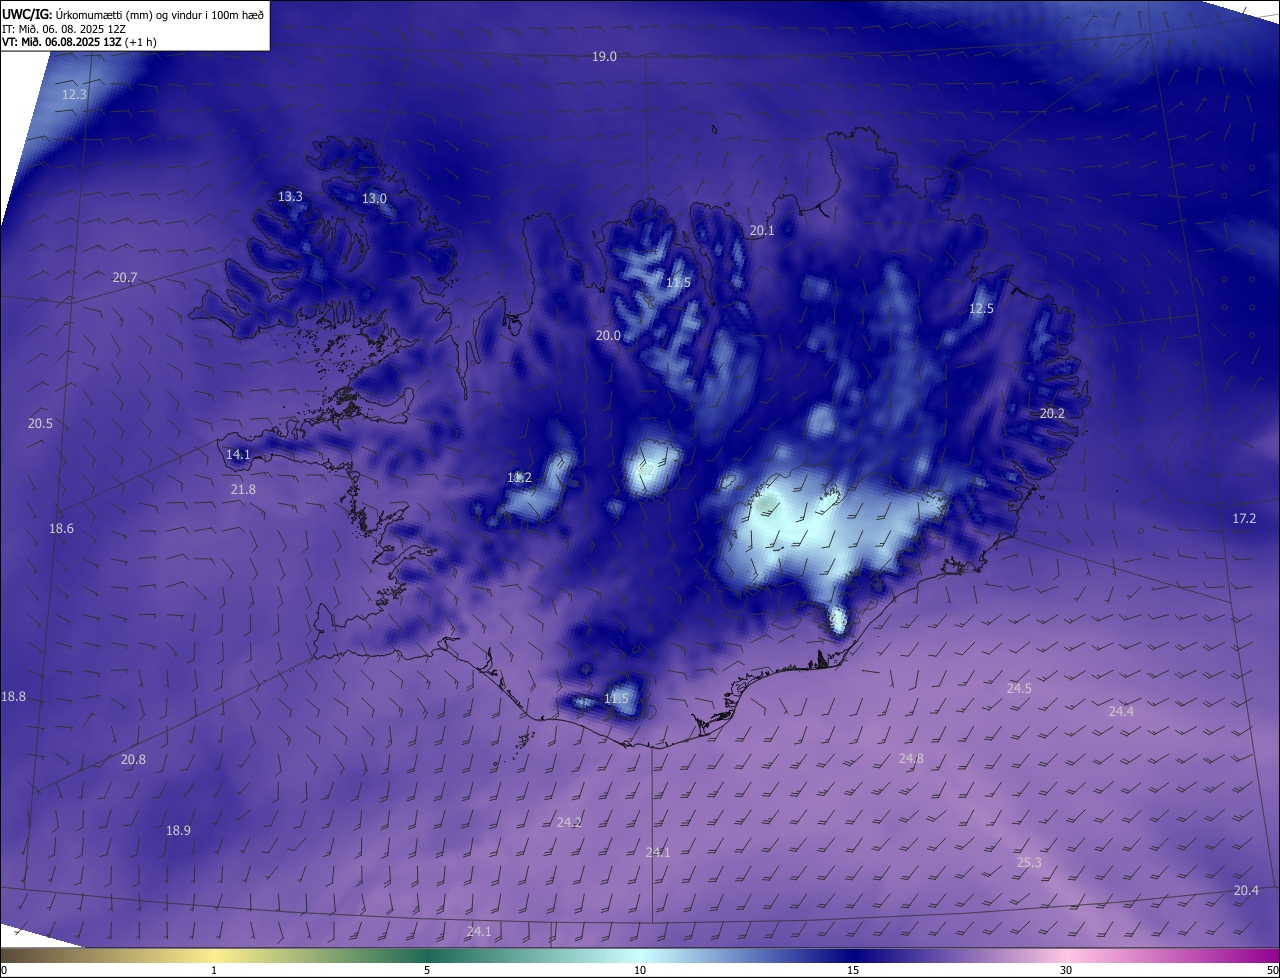Image resolution: width=1280 pixels, height=978 pixels.
Task: Click the 50 tick on the color scale
Action: 1272,970
